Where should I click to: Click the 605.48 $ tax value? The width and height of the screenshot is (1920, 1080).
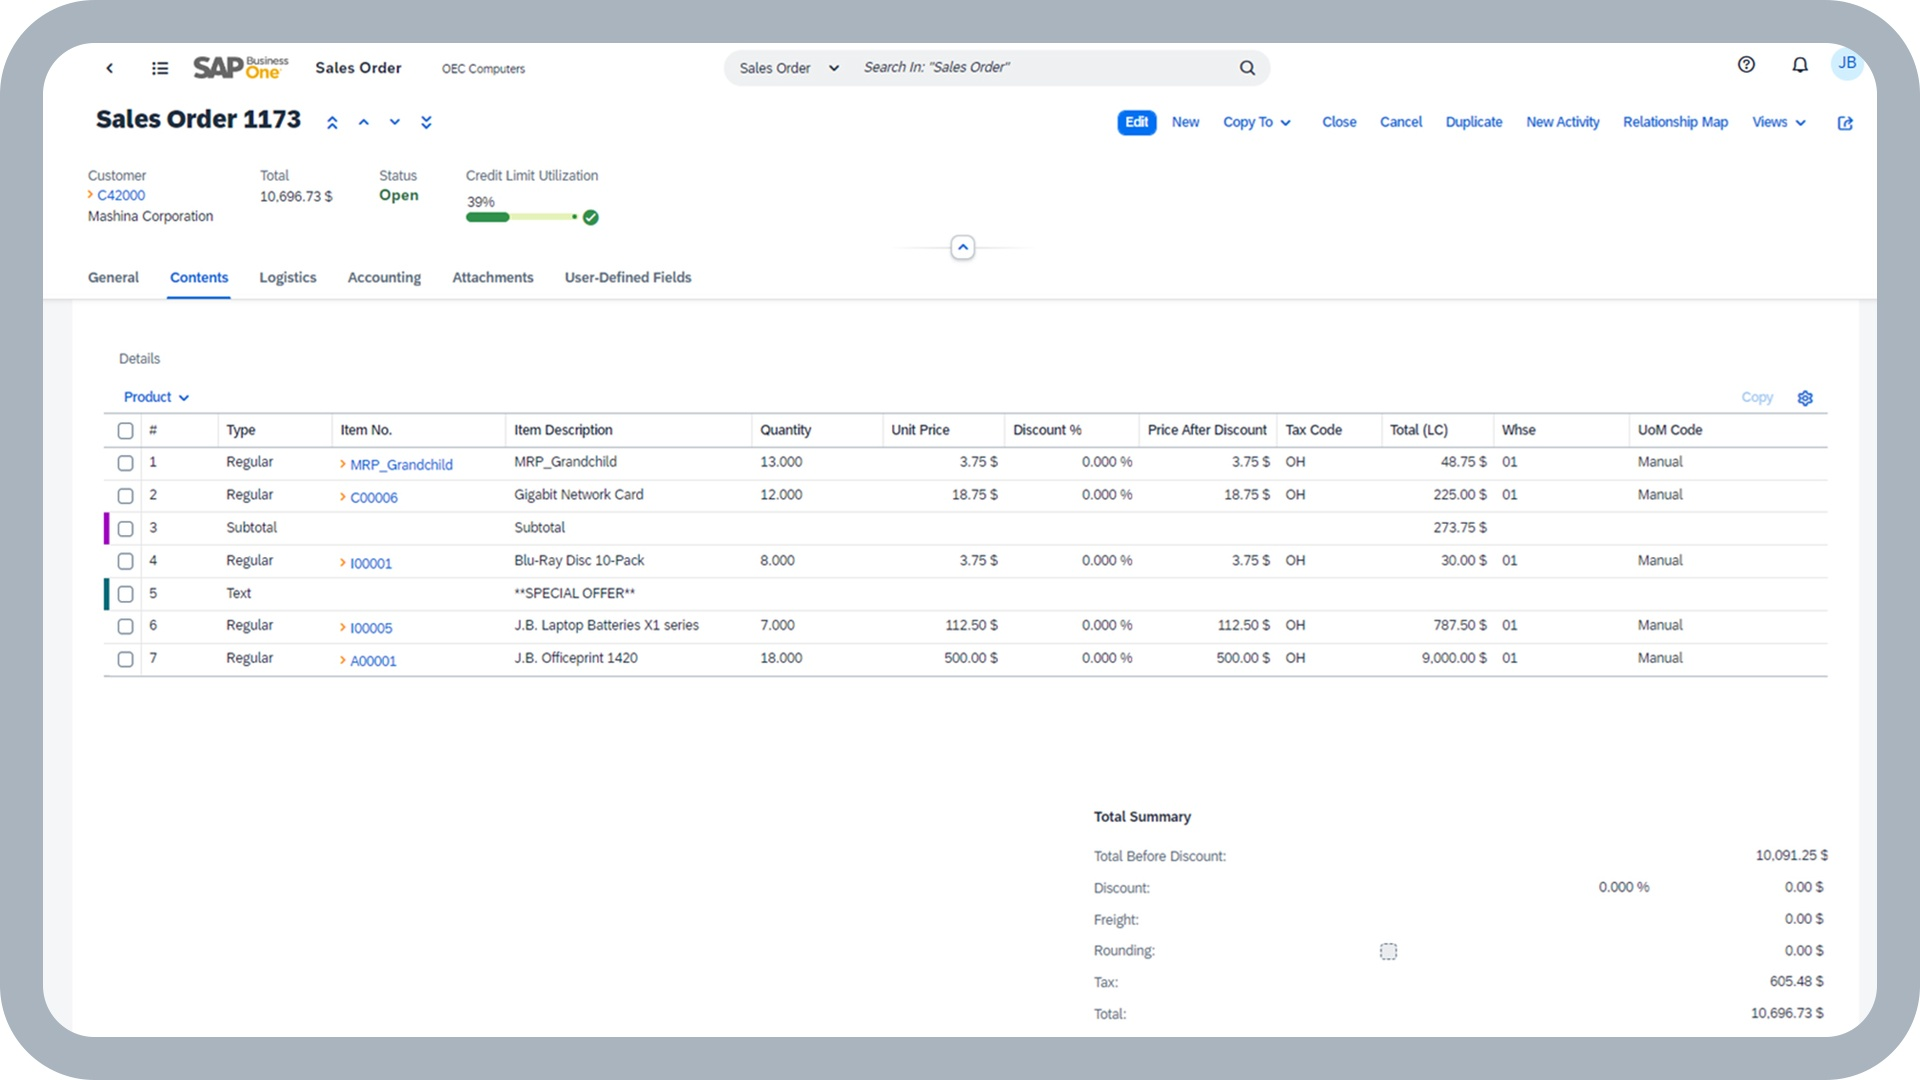pyautogui.click(x=1796, y=981)
